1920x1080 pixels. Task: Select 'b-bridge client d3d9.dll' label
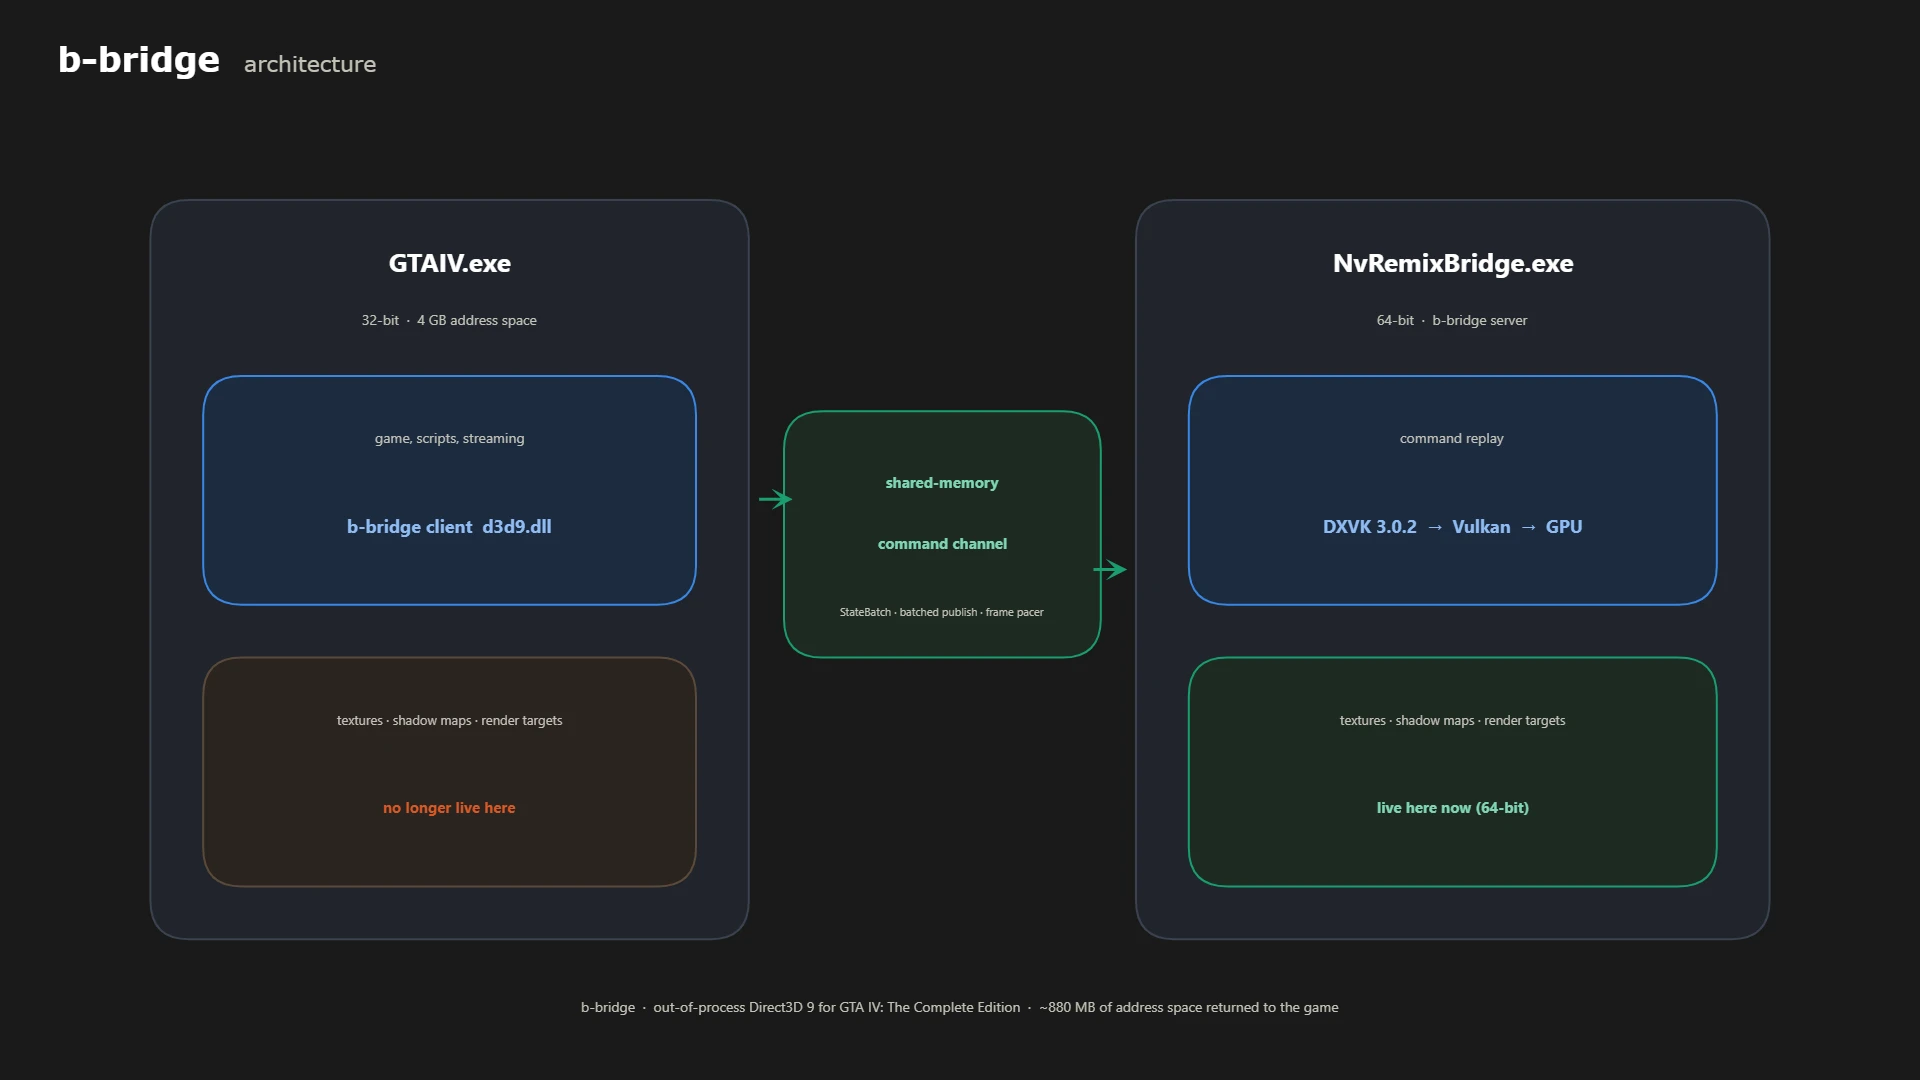pos(449,527)
